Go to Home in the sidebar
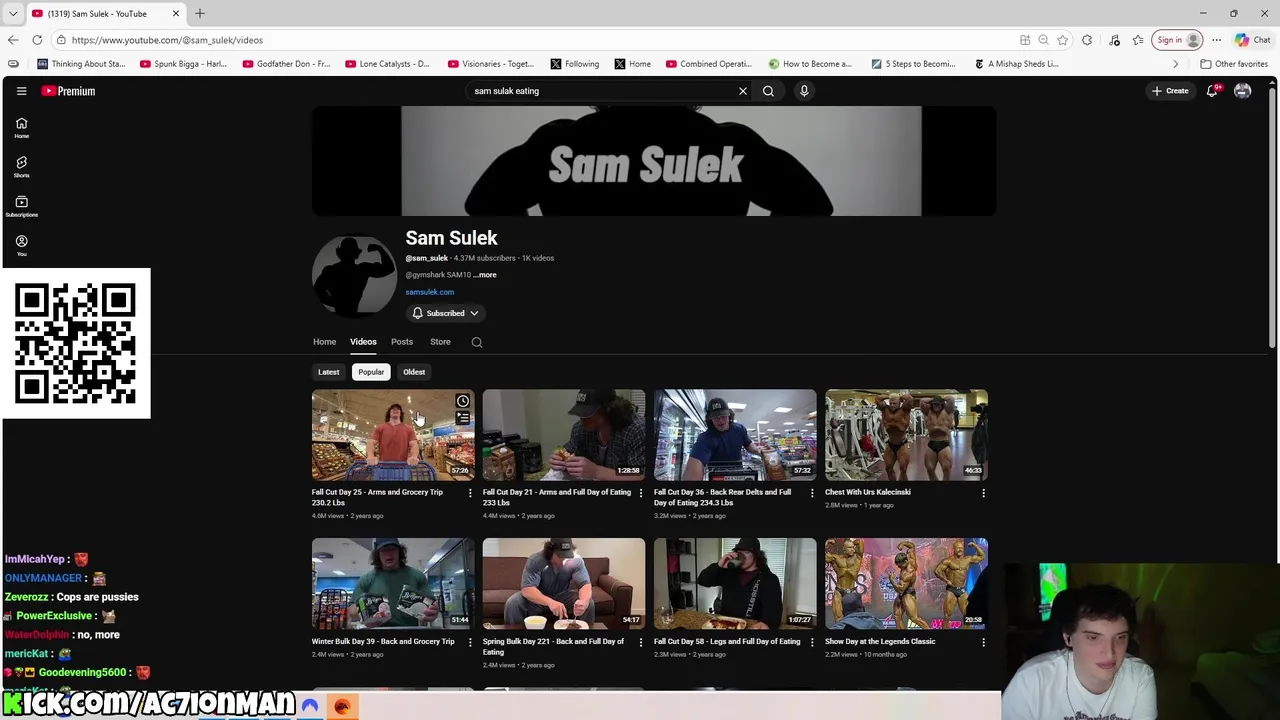 pyautogui.click(x=21, y=128)
